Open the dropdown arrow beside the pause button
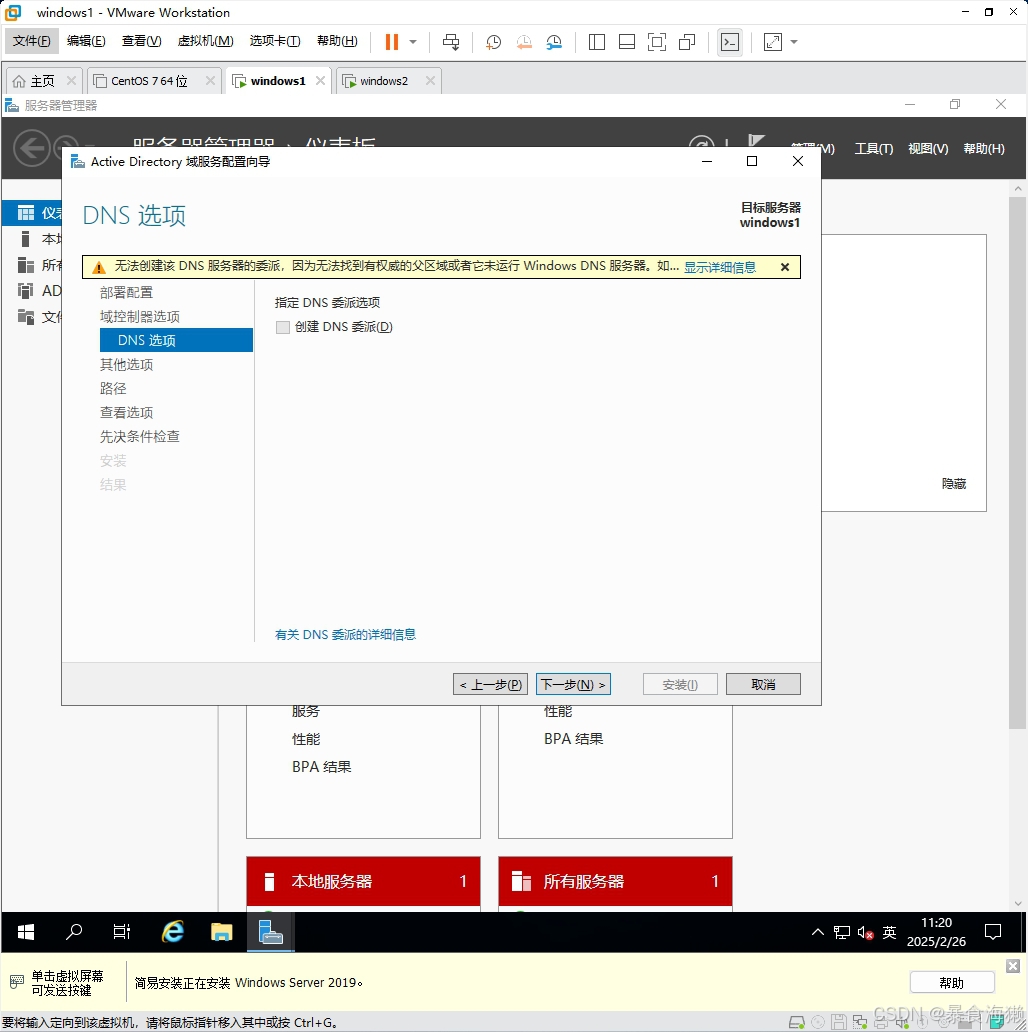1028x1032 pixels. click(413, 42)
